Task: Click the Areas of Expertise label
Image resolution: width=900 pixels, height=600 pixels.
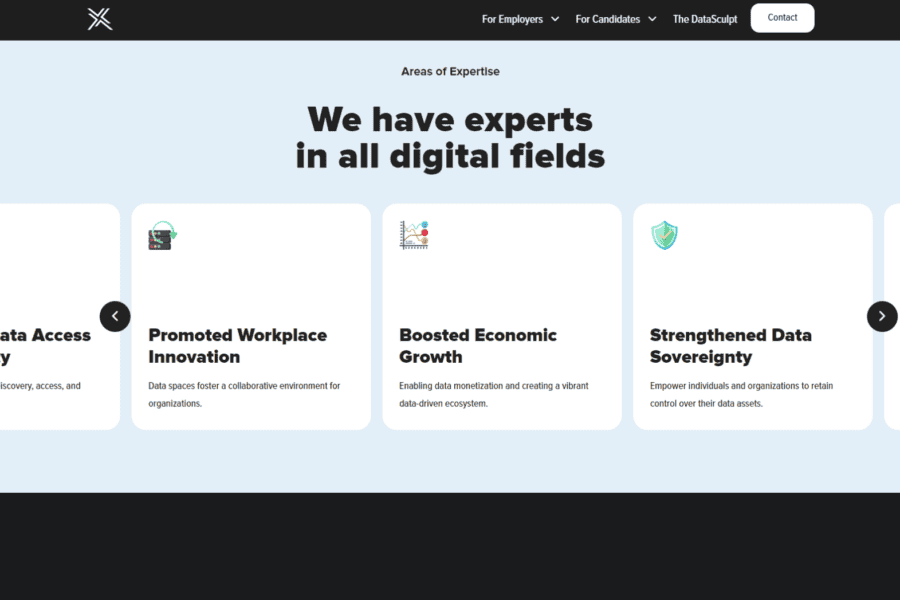Action: click(450, 72)
